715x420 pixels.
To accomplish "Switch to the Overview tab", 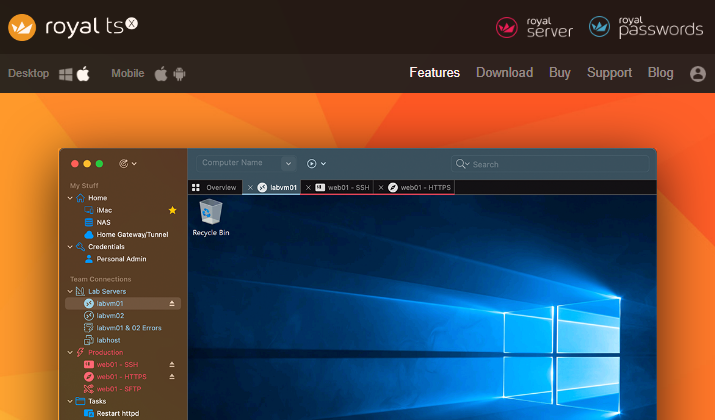I will tap(215, 187).
